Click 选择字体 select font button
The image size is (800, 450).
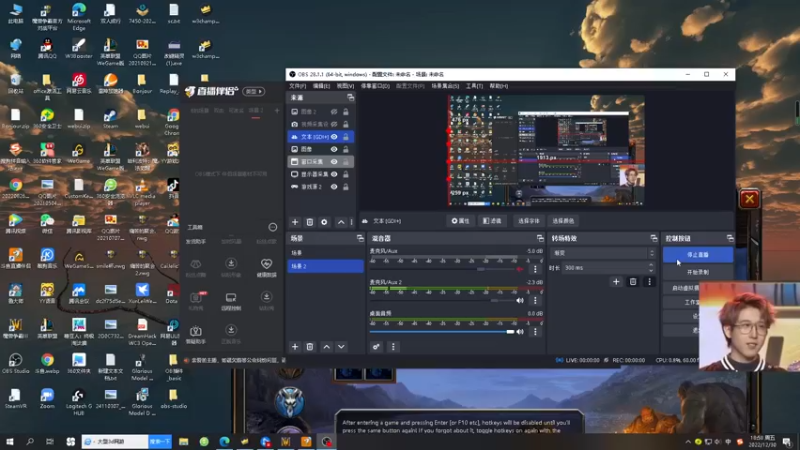coord(529,221)
